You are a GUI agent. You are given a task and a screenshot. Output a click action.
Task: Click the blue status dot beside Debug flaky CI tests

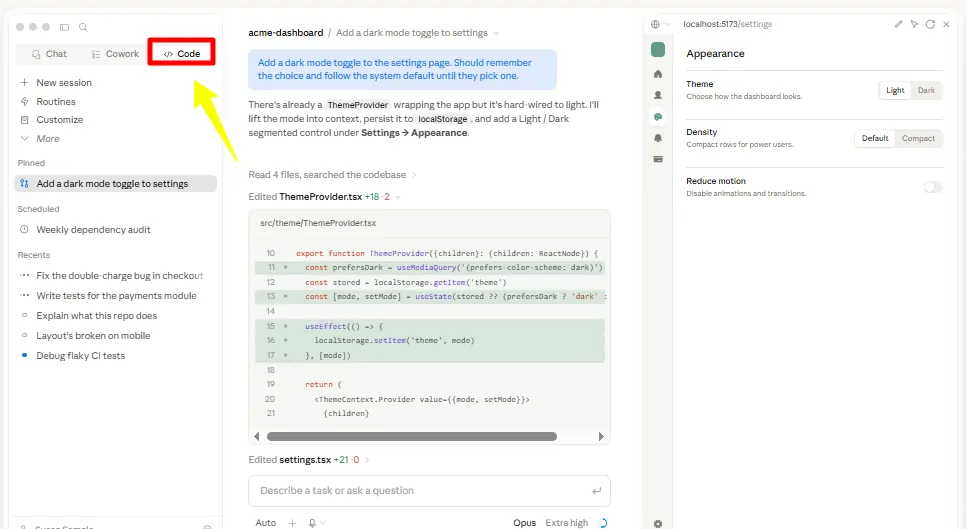pos(25,355)
